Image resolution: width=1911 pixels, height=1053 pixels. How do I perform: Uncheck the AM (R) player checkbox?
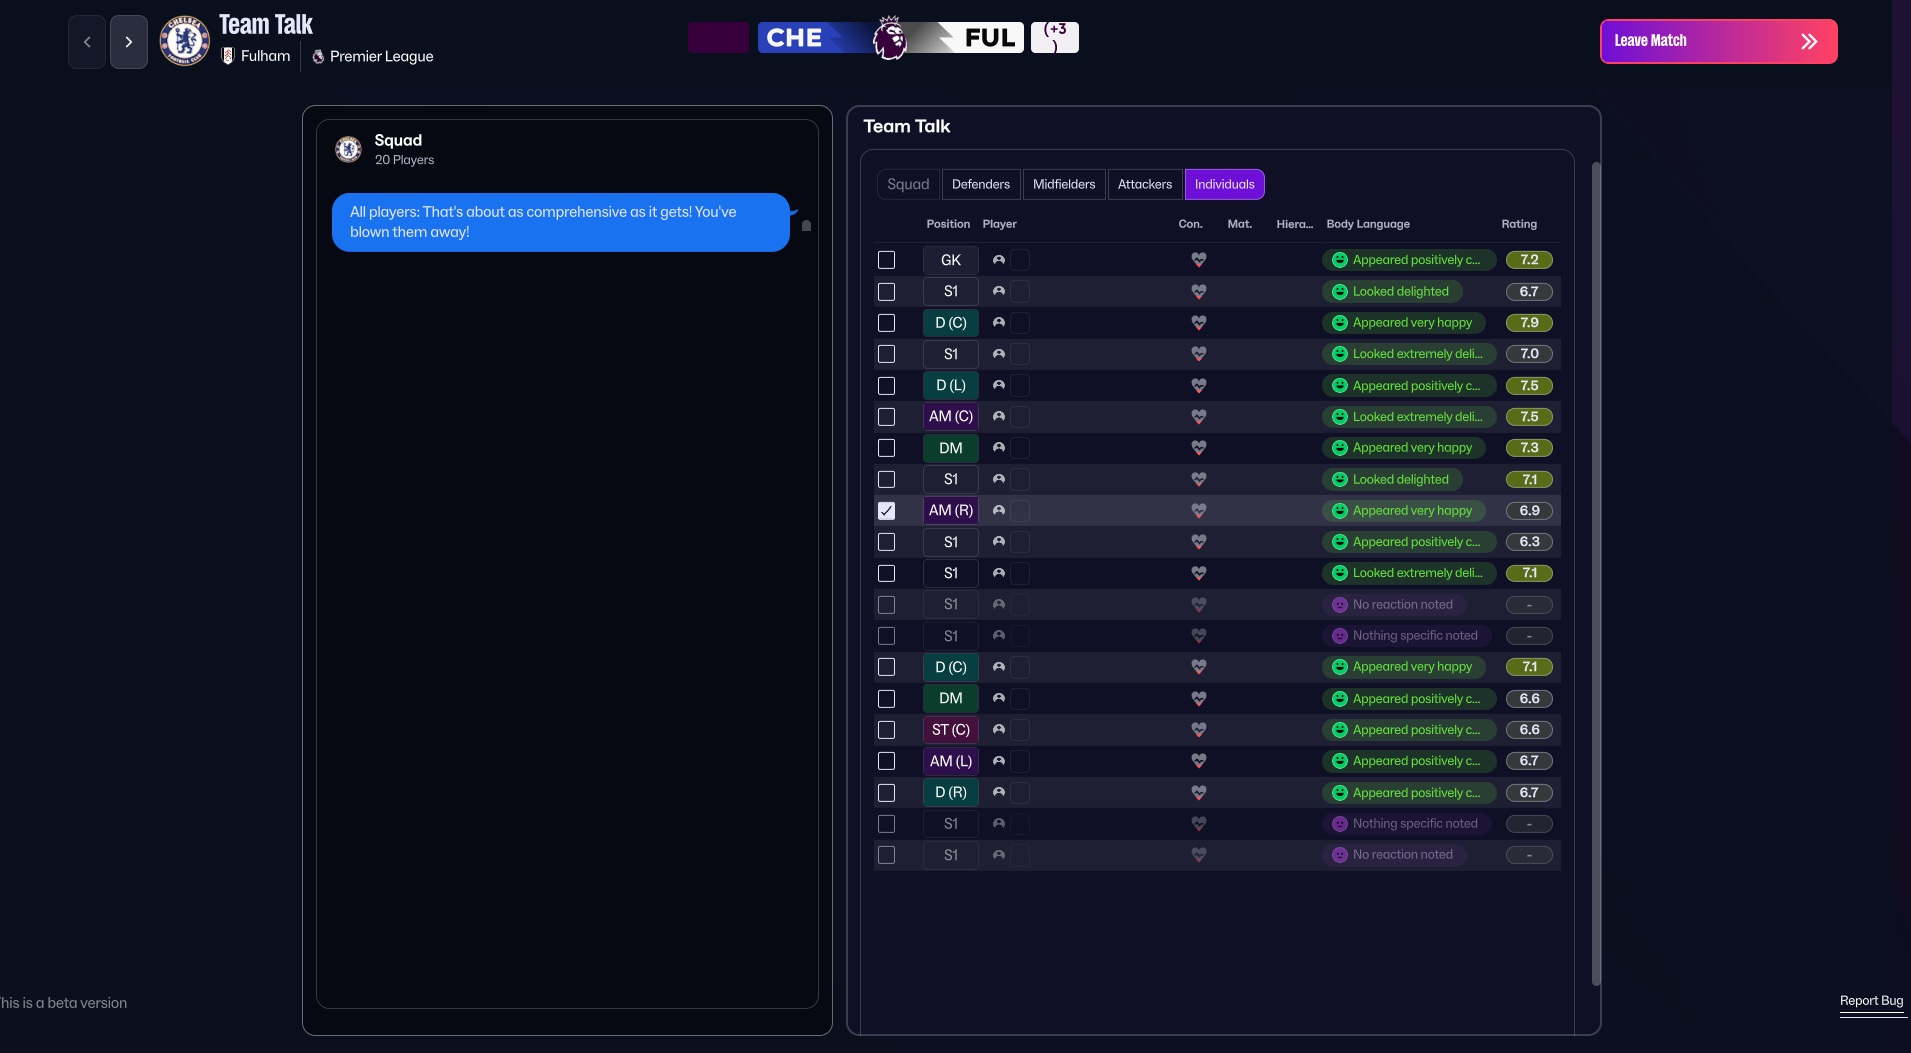click(x=886, y=511)
